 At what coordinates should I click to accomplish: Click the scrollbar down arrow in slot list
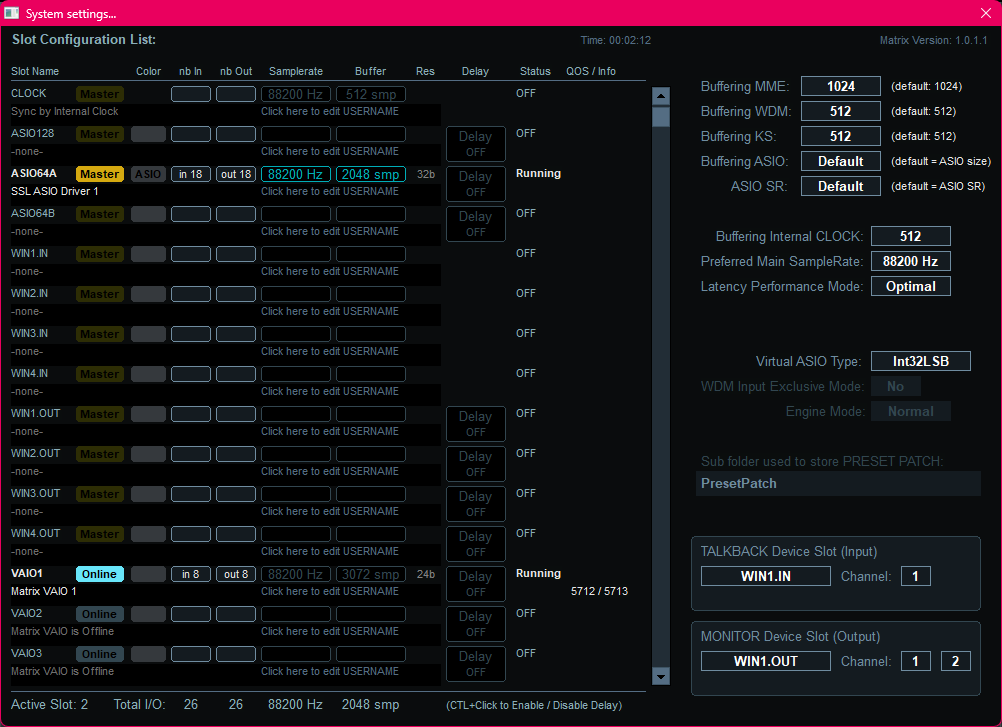coord(660,676)
